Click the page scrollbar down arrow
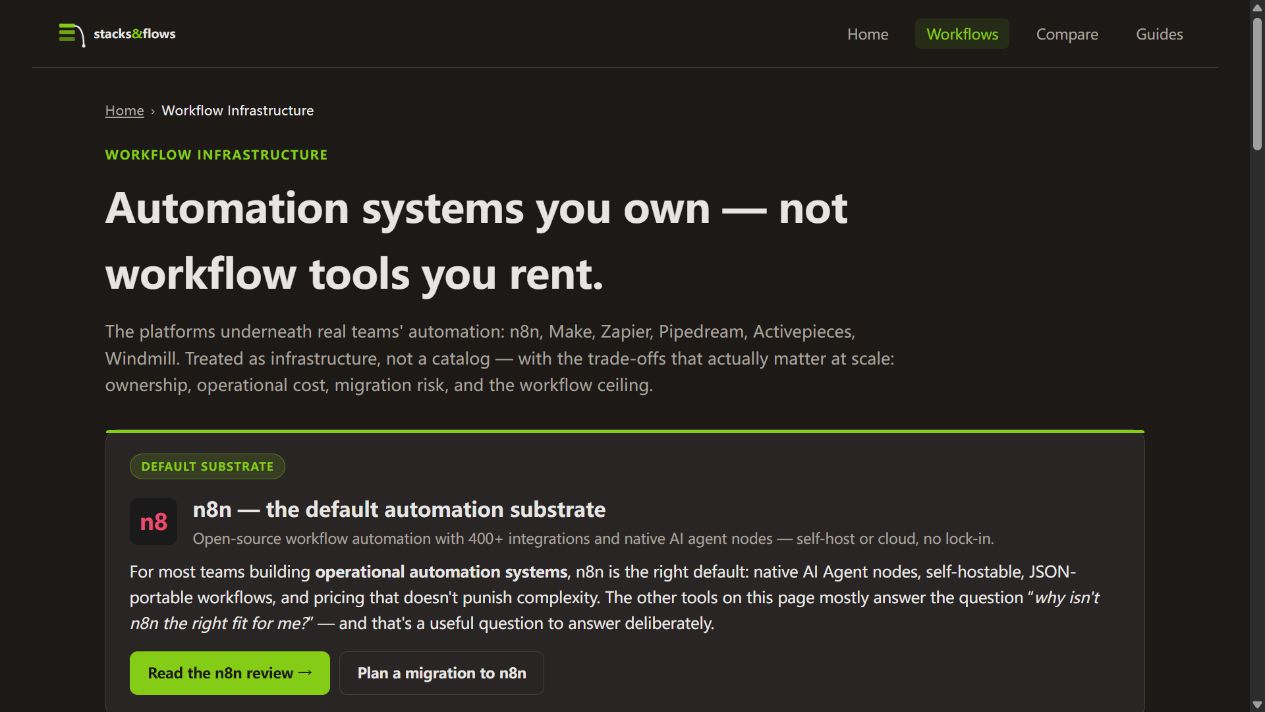Screen dimensions: 1265x712 click(x=1257, y=705)
